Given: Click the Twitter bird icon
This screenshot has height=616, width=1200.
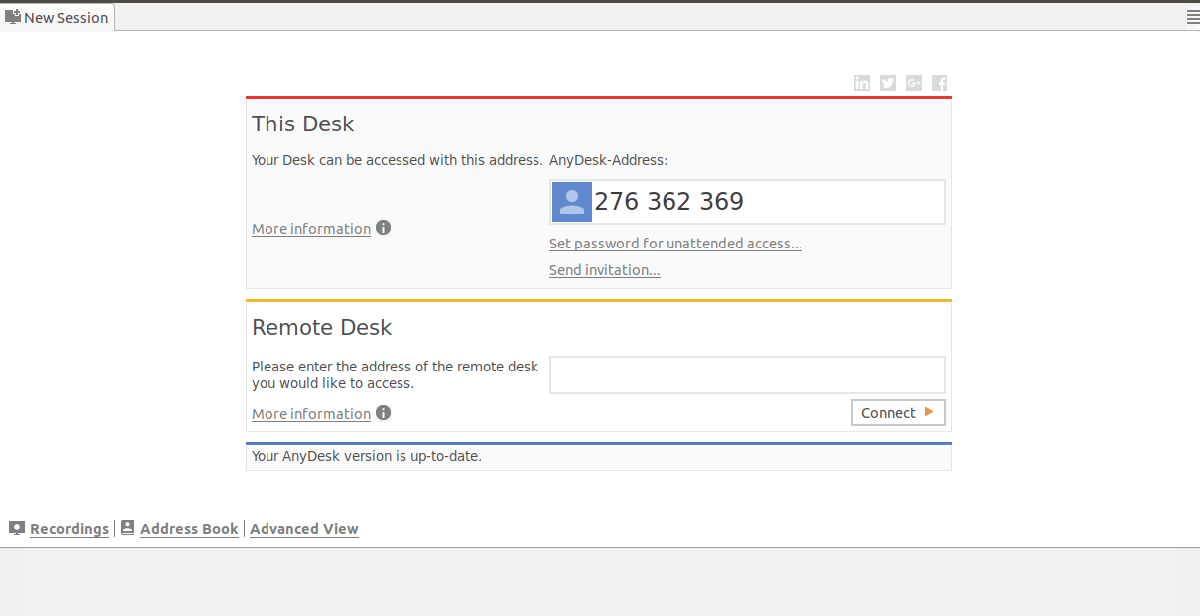Looking at the screenshot, I should [888, 83].
